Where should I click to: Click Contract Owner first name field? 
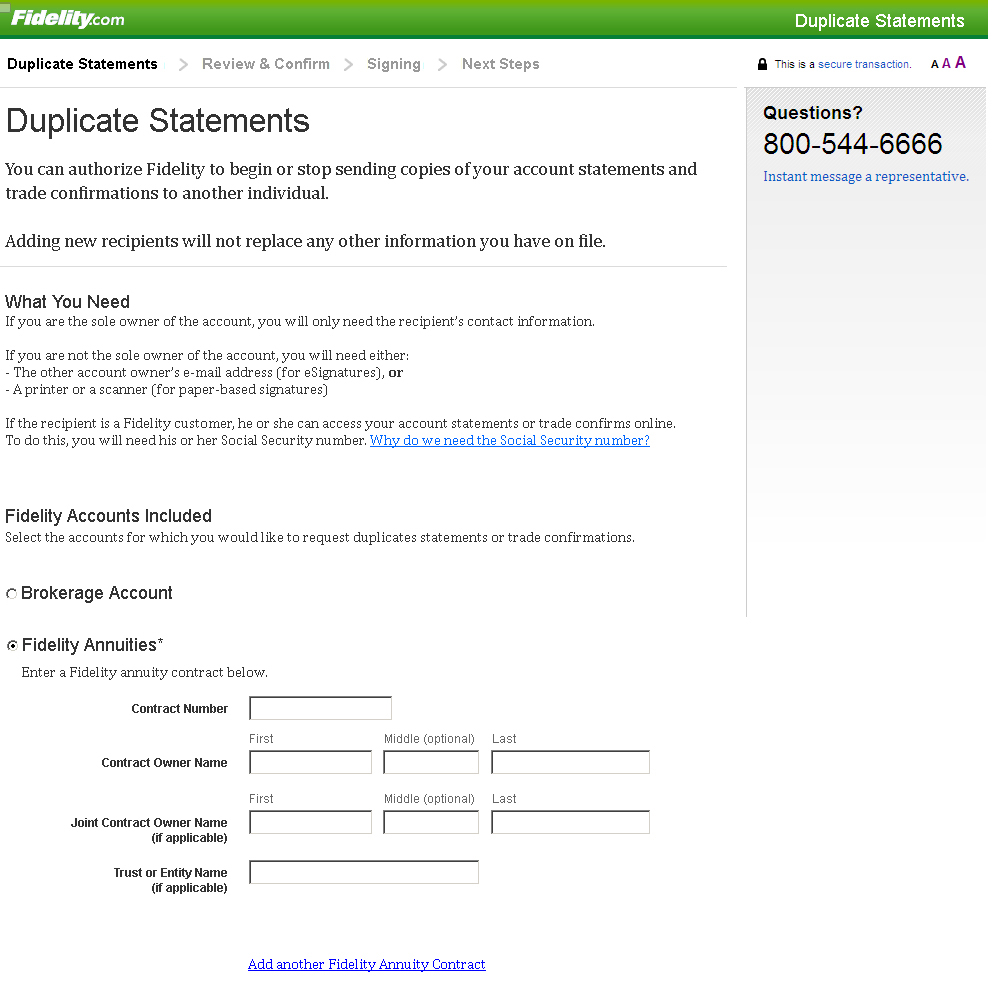tap(311, 762)
